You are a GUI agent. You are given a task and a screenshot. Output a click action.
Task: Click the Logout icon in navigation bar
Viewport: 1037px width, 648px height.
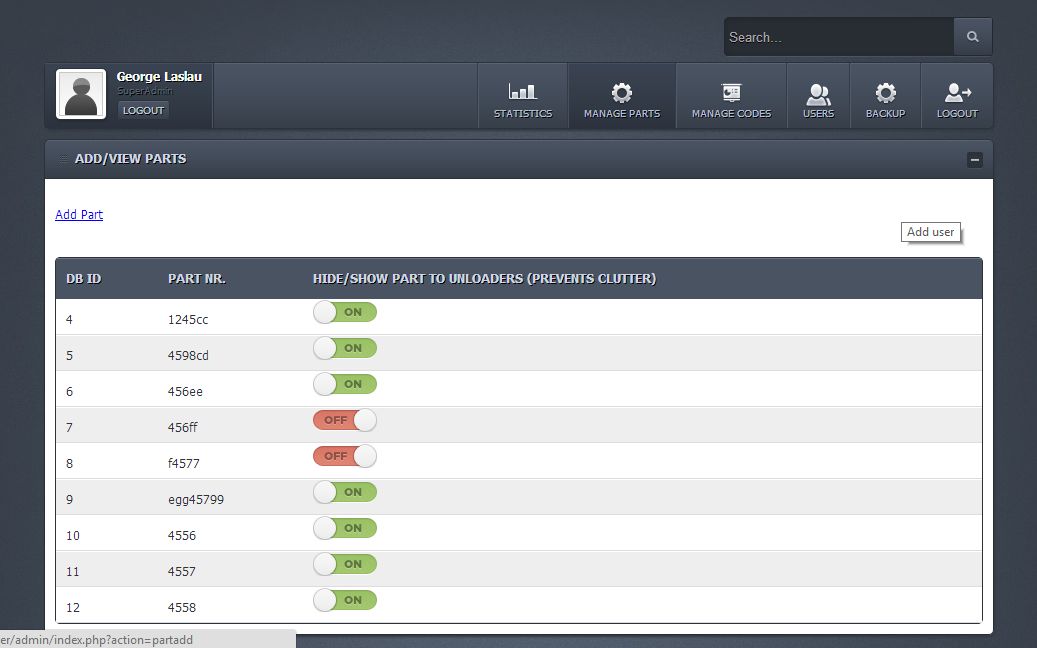point(957,93)
